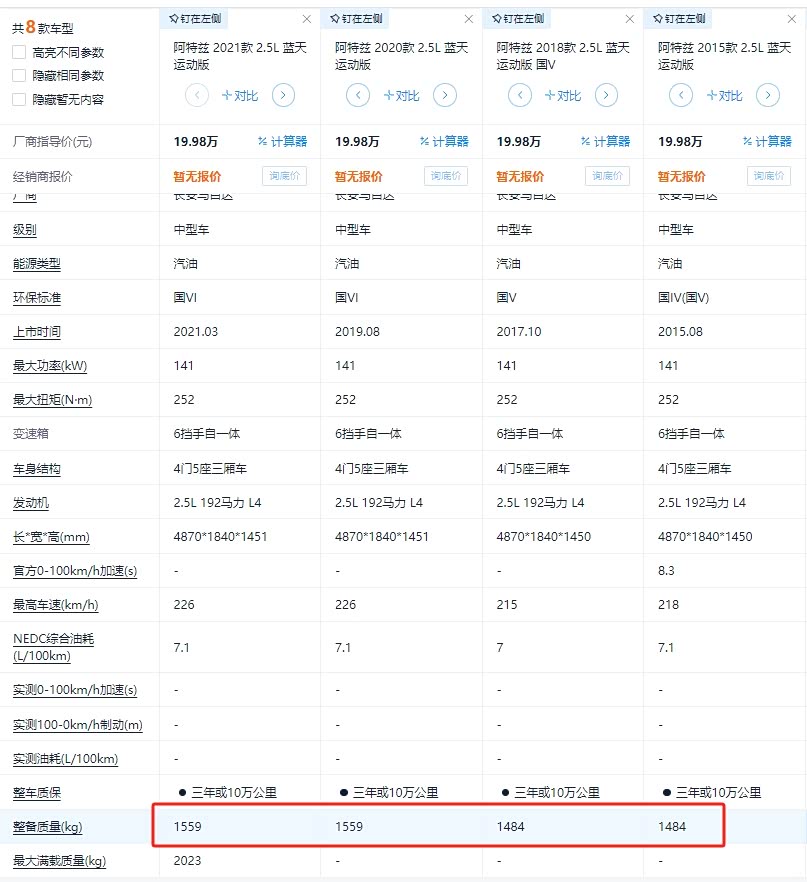Open price calculator for 2021款

pos(282,142)
